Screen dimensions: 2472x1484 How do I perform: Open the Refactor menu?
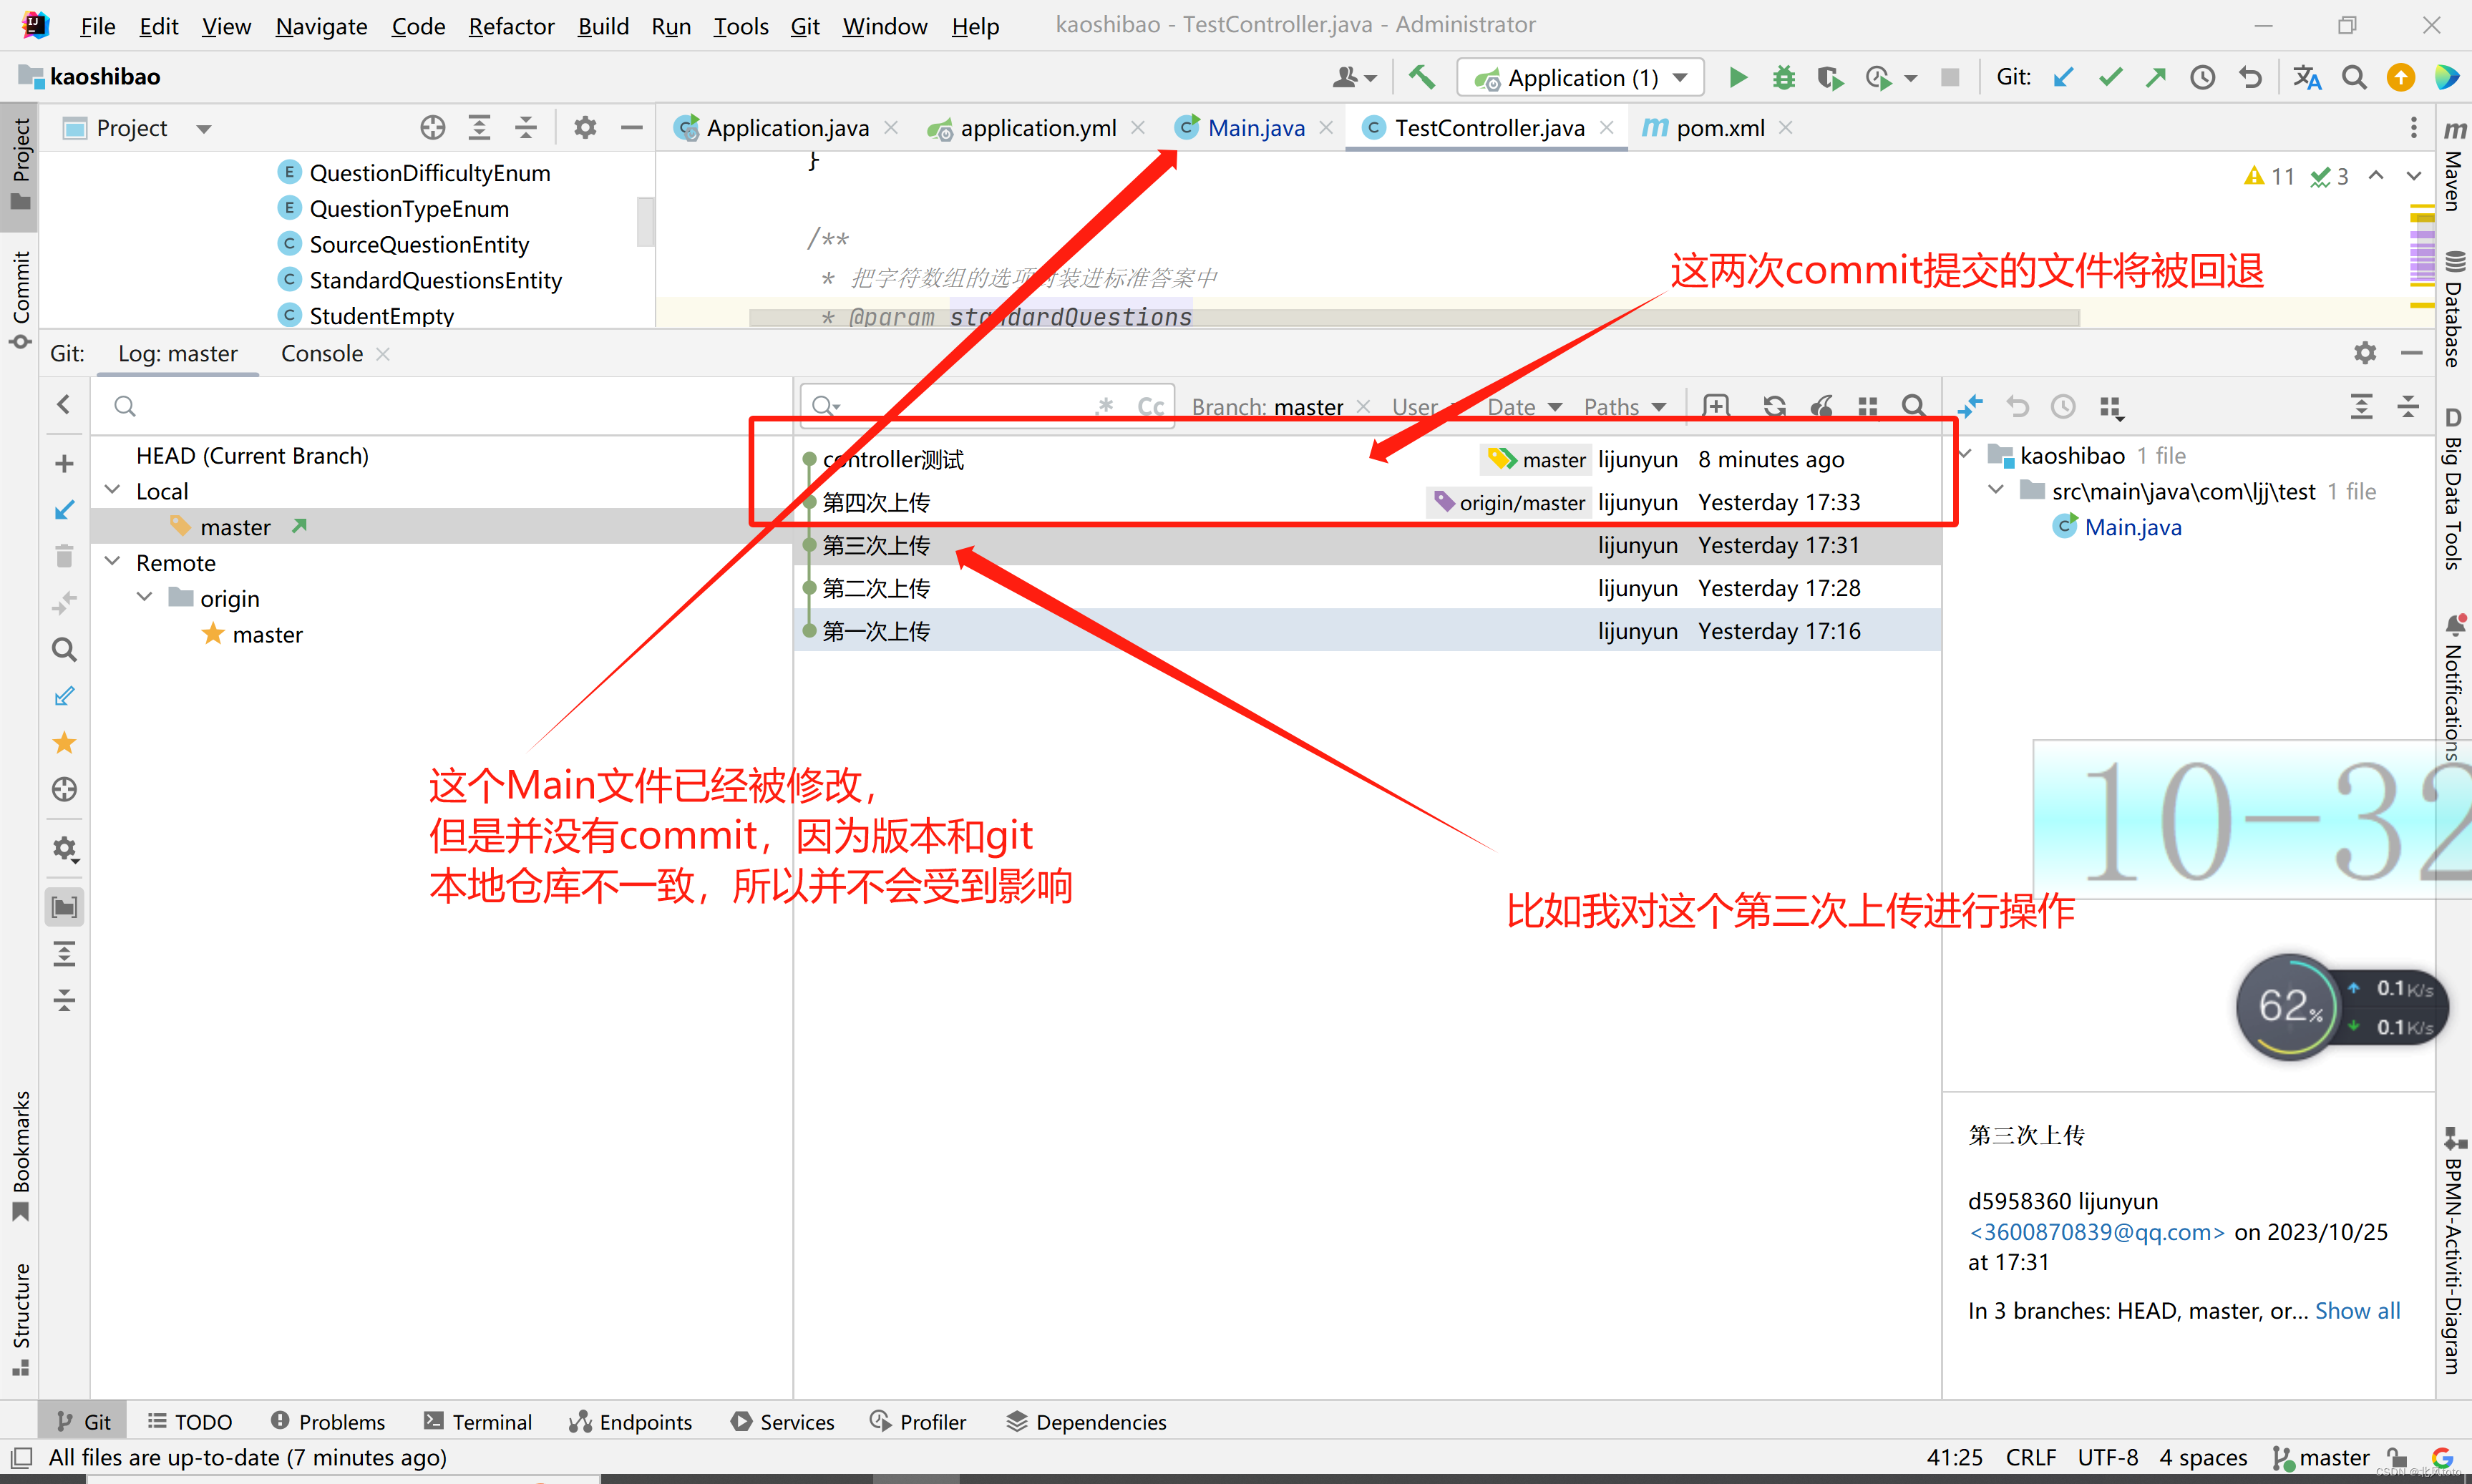point(511,26)
